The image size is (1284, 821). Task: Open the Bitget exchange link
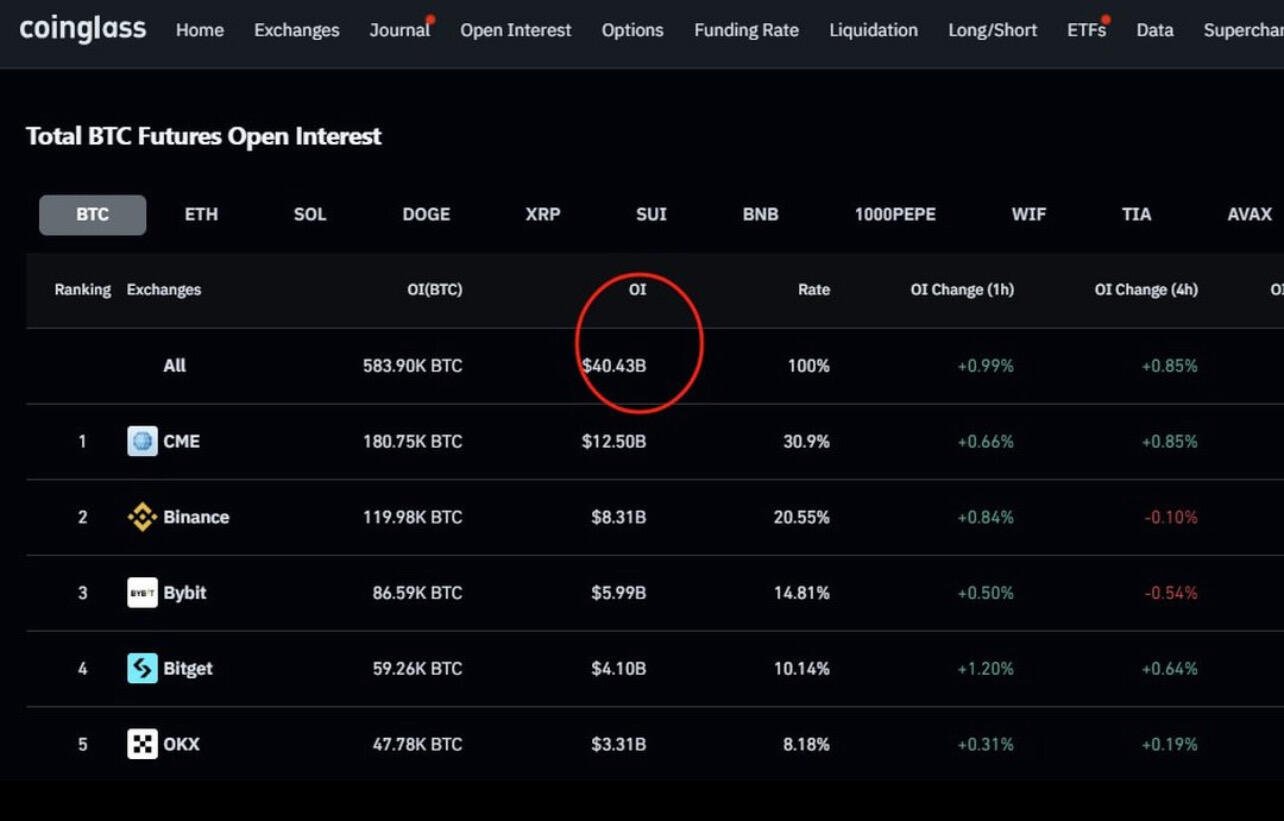(188, 668)
